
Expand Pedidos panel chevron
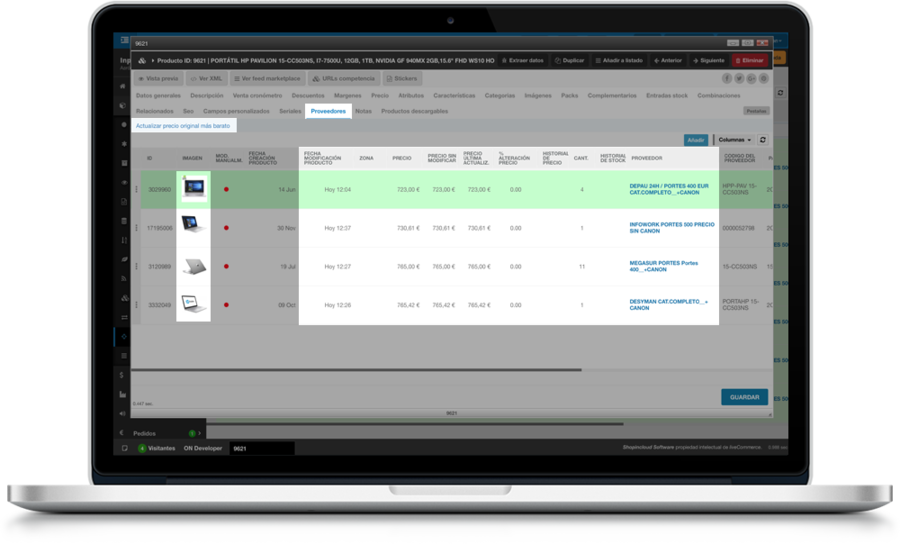(x=199, y=433)
